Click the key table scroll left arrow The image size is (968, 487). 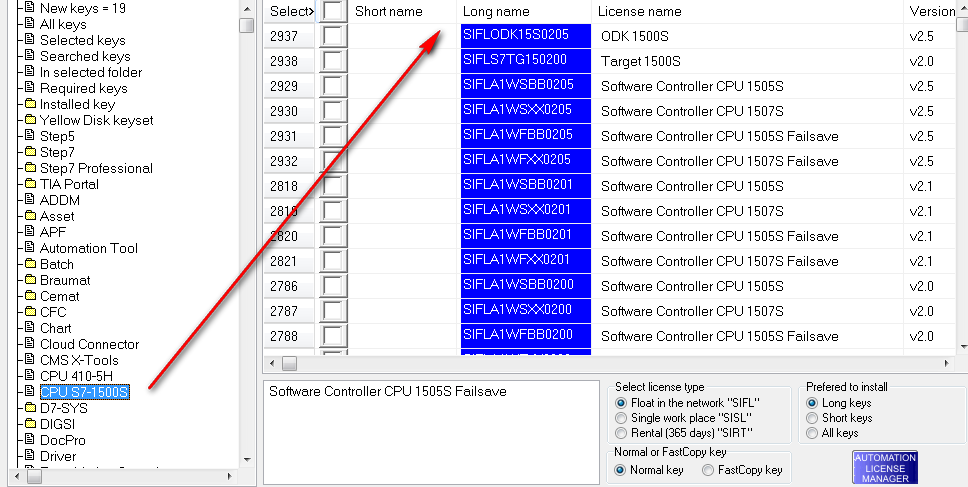click(272, 364)
